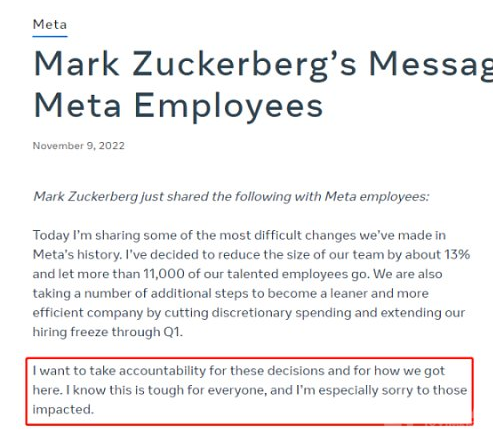Click the "hiring freeze through Q1" line
This screenshot has width=493, height=437.
click(108, 332)
